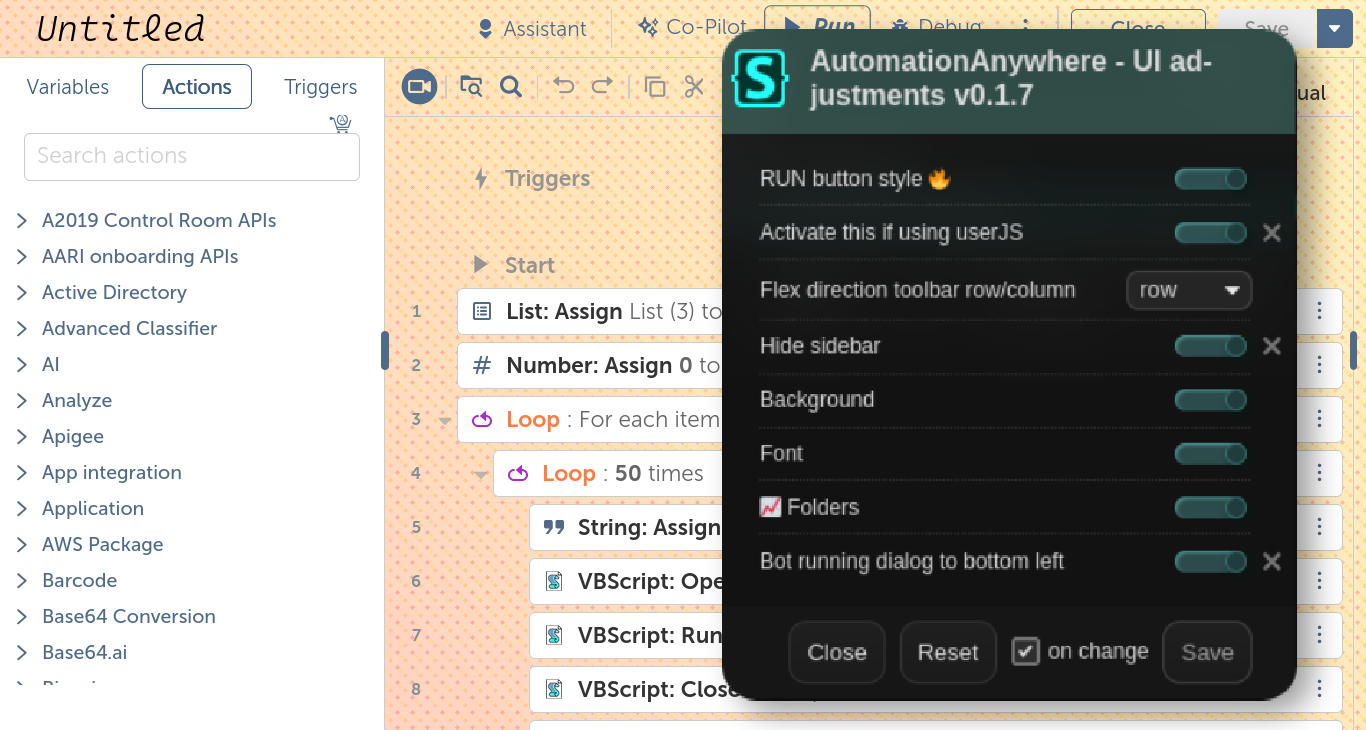Image resolution: width=1366 pixels, height=730 pixels.
Task: Click the Search actions input field
Action: coord(192,157)
